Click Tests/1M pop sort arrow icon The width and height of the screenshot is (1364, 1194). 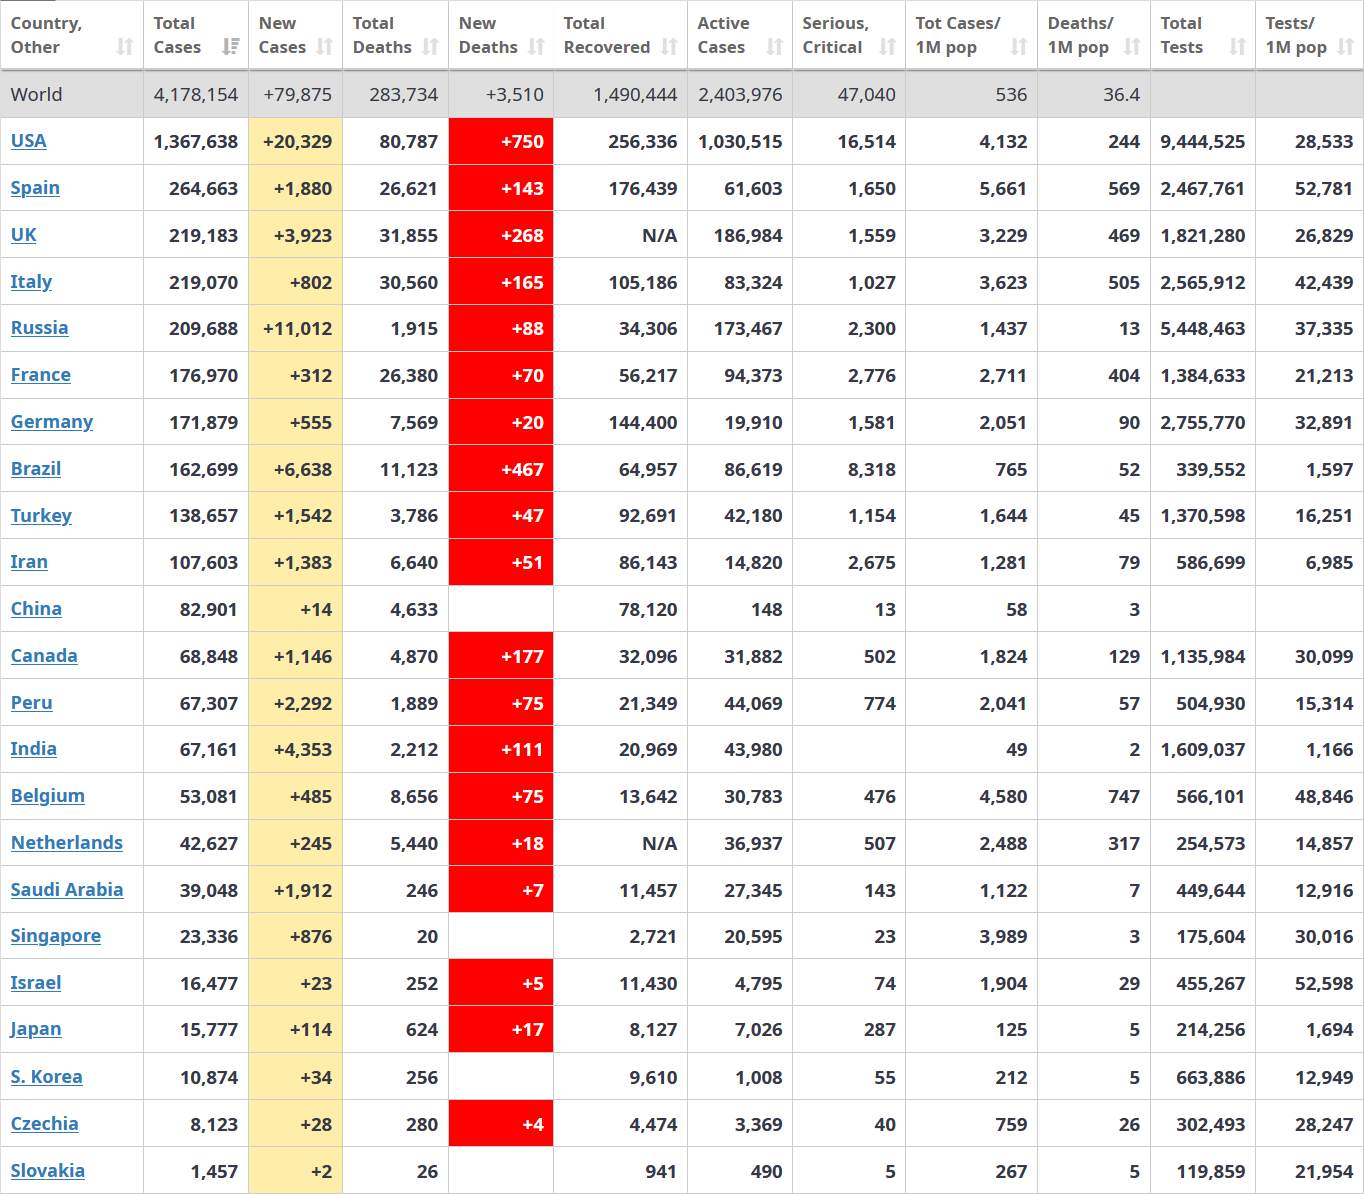pos(1346,47)
